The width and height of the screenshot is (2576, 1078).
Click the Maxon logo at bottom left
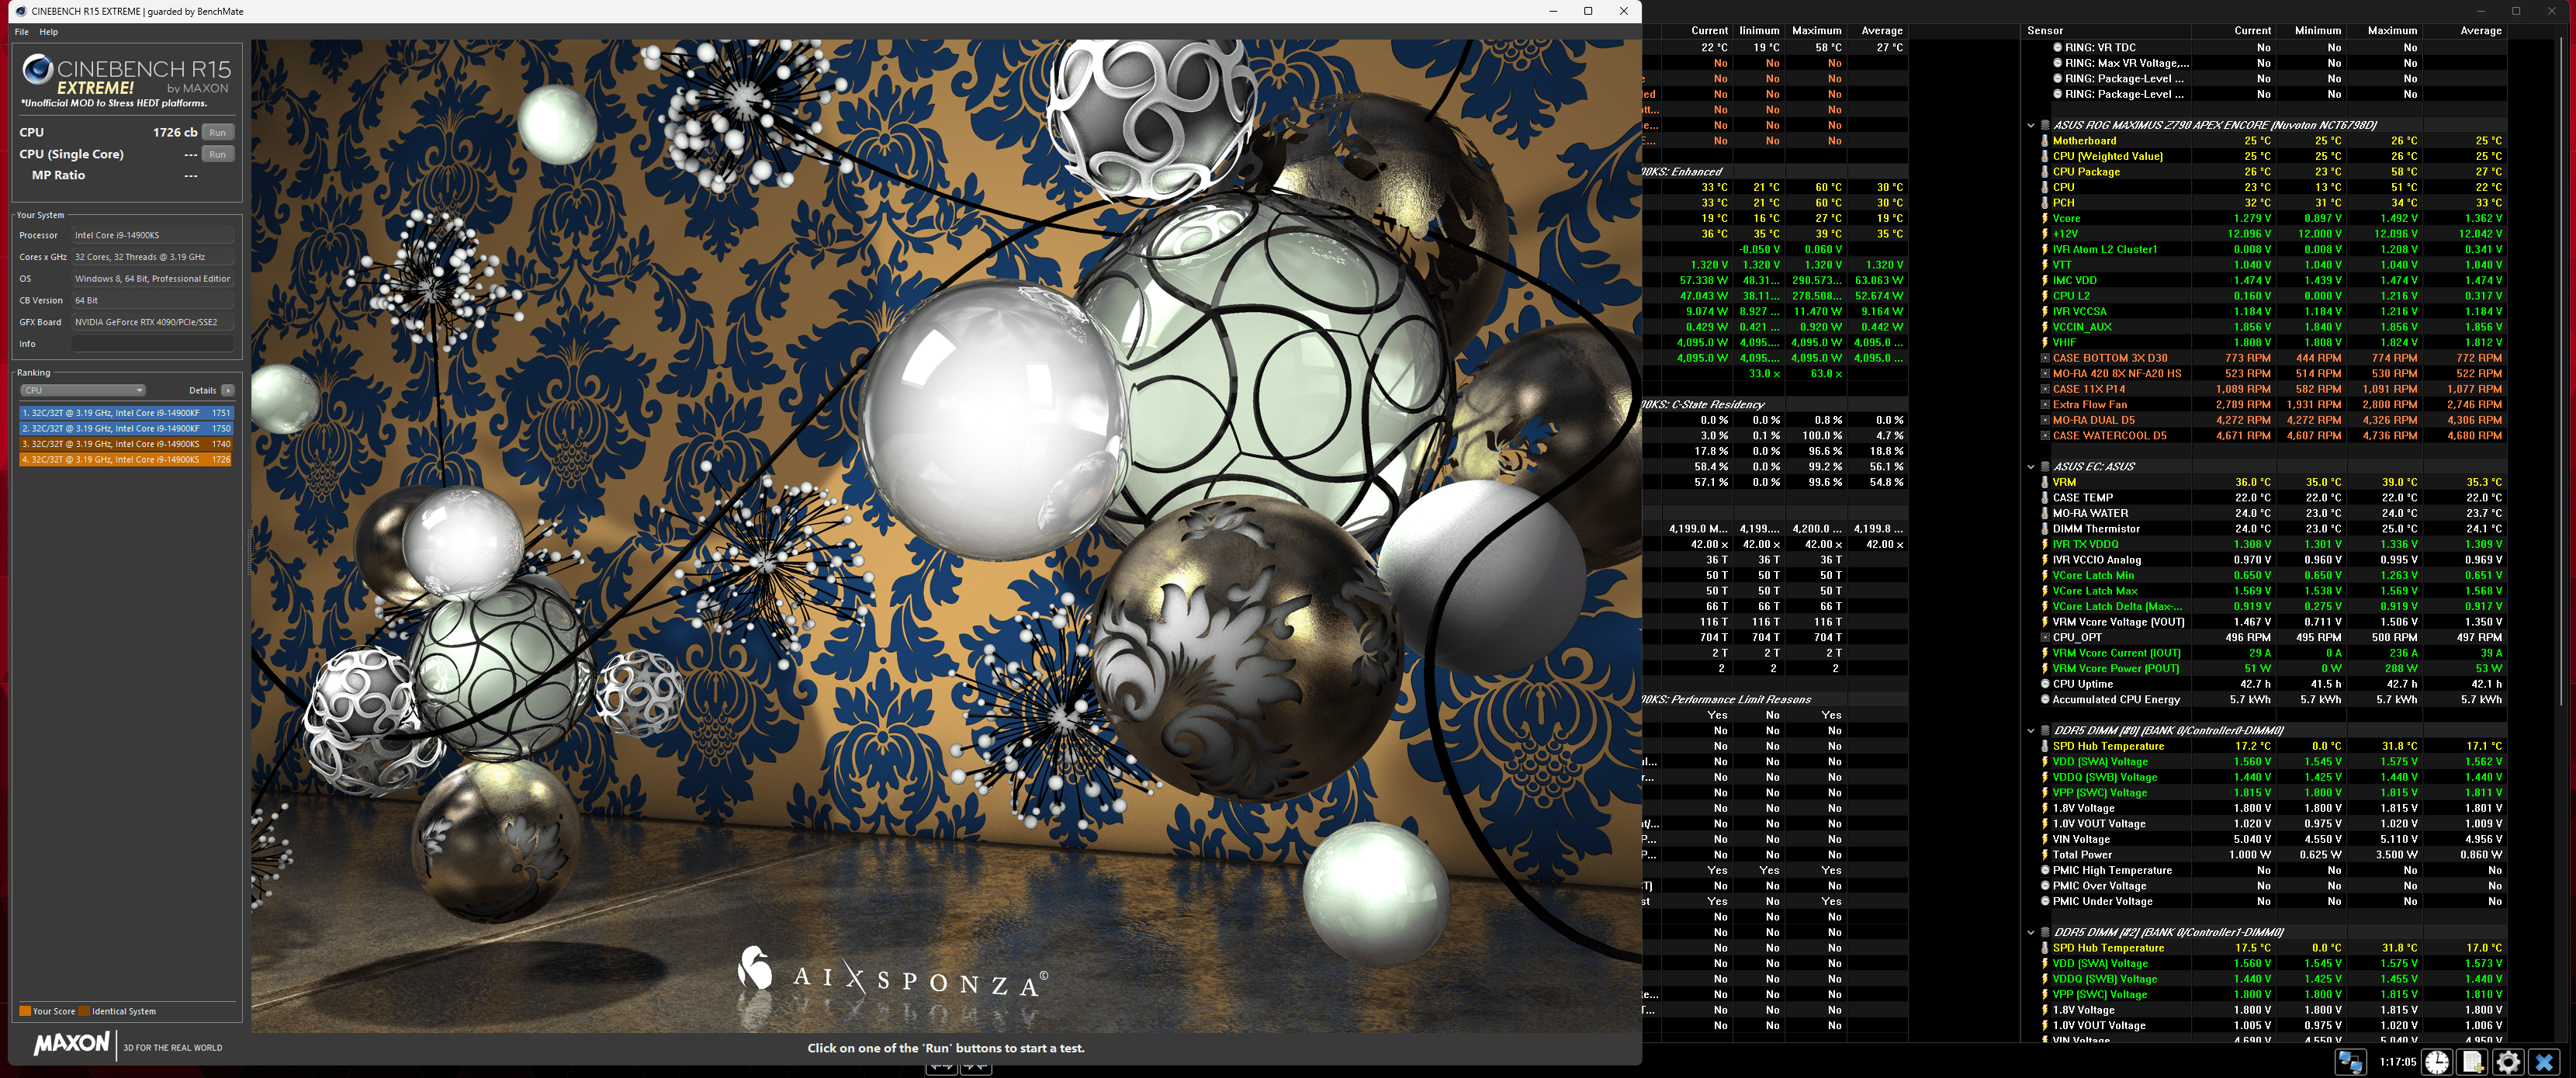pyautogui.click(x=72, y=1044)
